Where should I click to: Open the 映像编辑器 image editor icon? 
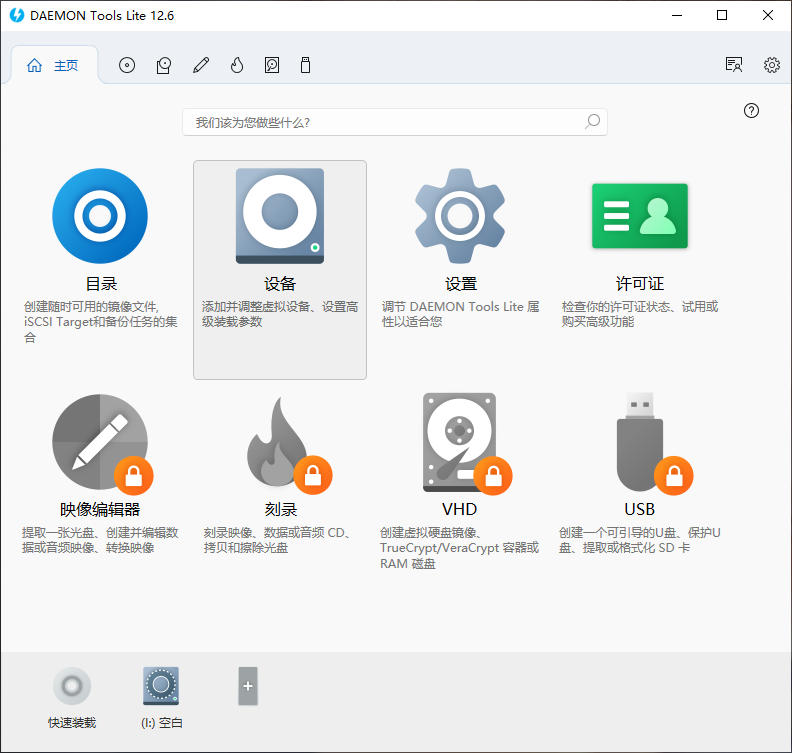coord(102,443)
